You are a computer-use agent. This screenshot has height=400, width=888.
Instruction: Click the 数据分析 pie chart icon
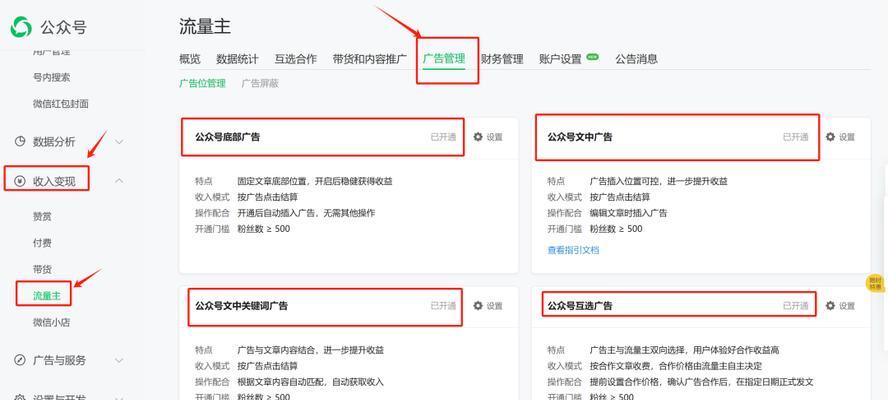[x=20, y=142]
